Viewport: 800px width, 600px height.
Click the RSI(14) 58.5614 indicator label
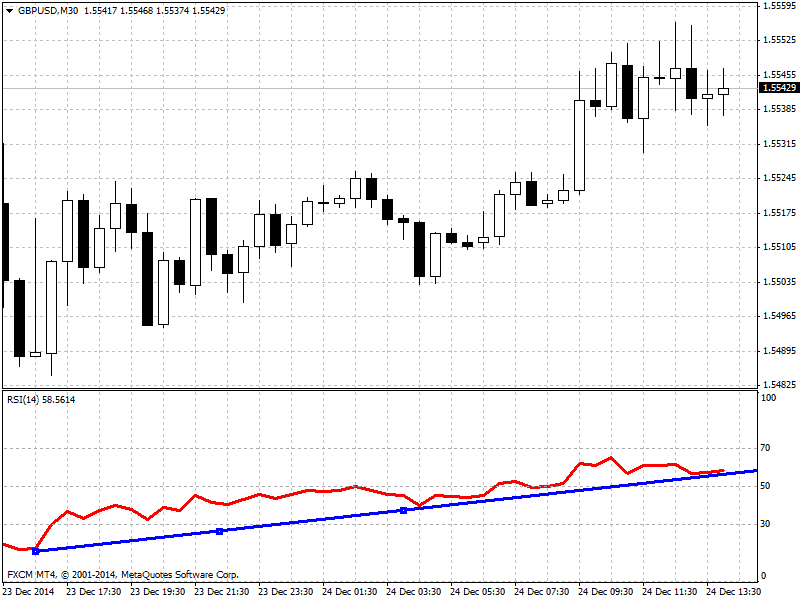(41, 399)
